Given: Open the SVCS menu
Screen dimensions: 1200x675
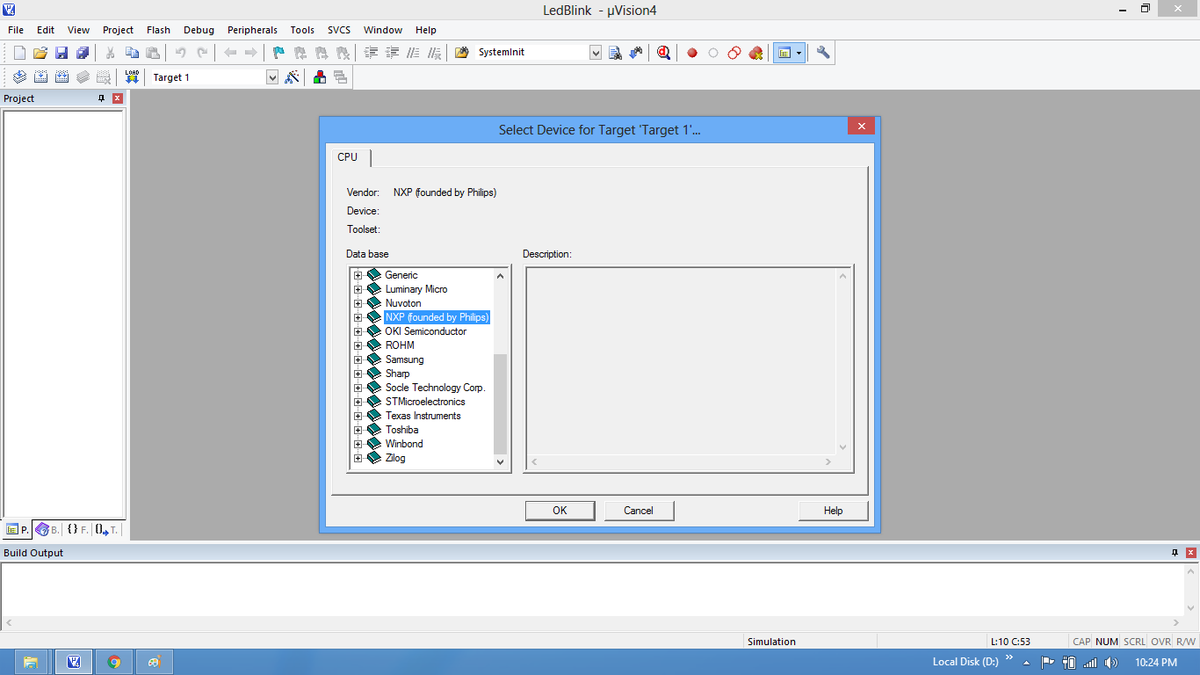Looking at the screenshot, I should tap(339, 30).
